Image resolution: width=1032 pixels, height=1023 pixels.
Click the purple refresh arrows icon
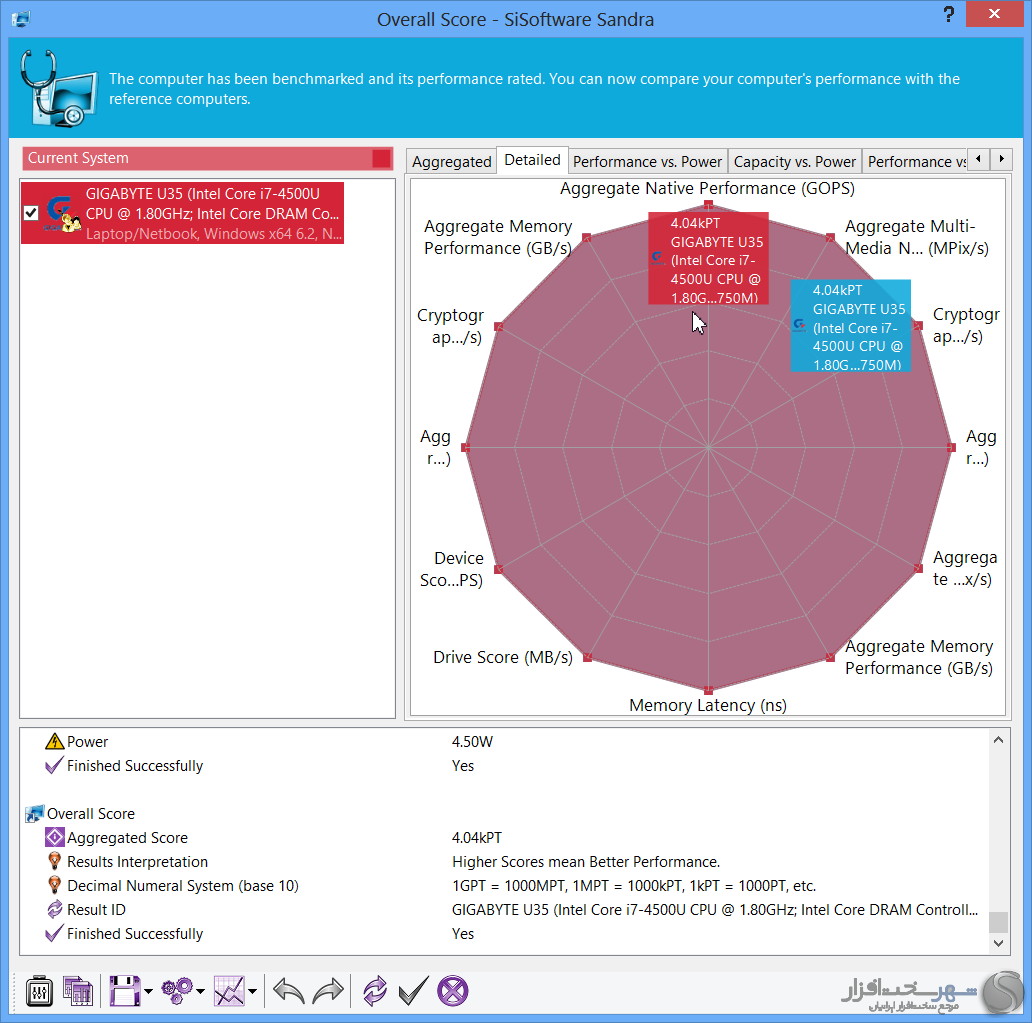click(375, 991)
